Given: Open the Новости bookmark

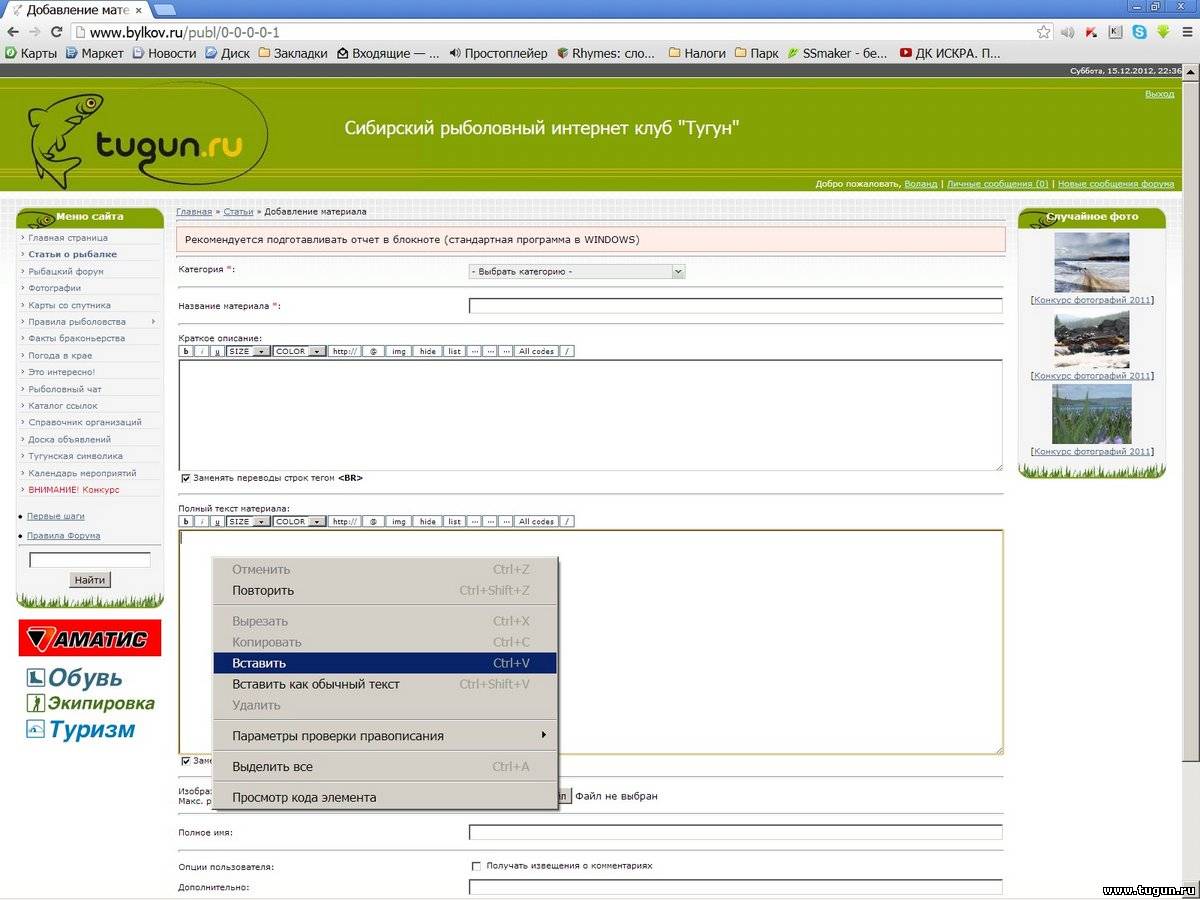Looking at the screenshot, I should pos(165,53).
